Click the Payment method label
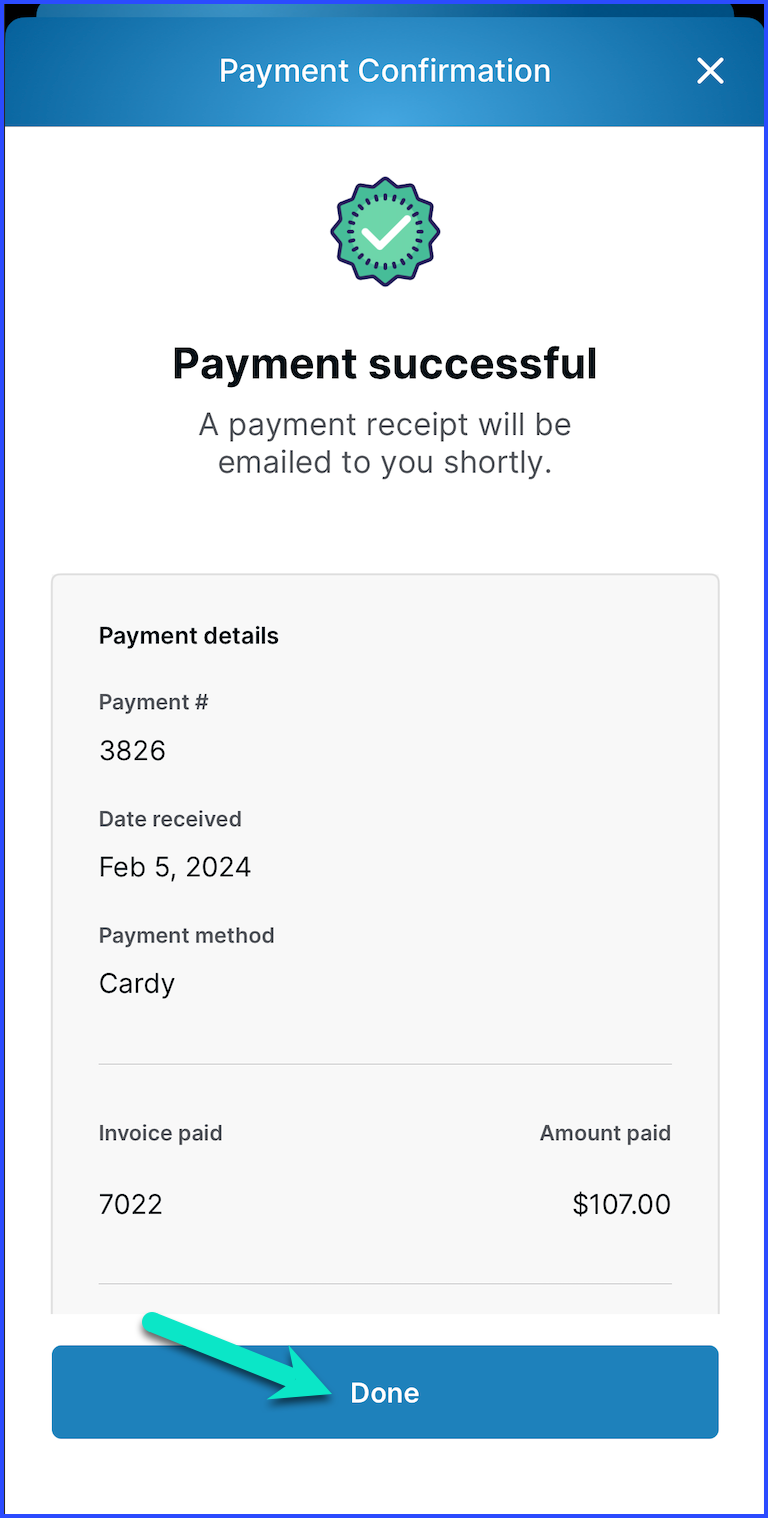The image size is (768, 1518). point(186,936)
